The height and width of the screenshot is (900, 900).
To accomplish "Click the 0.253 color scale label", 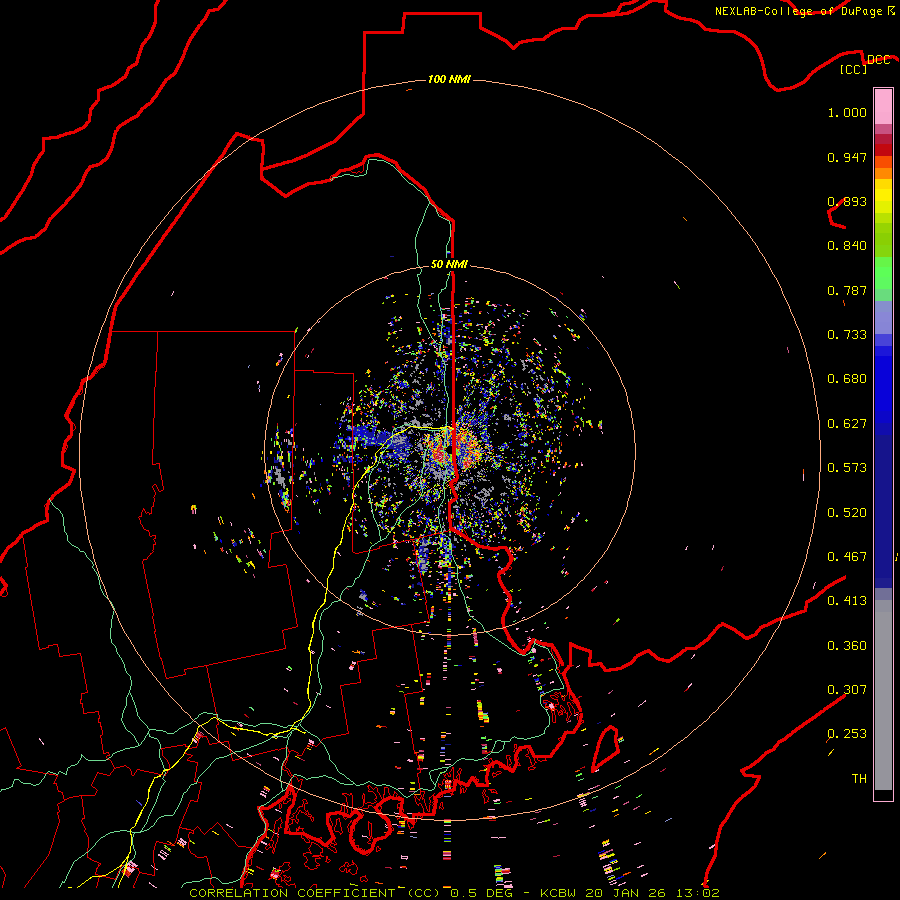I will 847,734.
